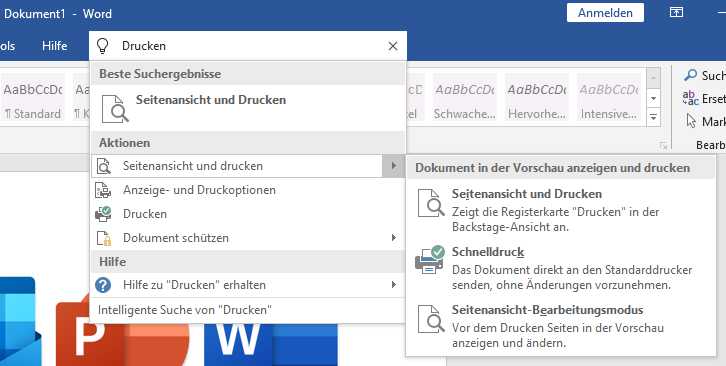This screenshot has height=366, width=726.
Task: Expand Hilfe zu Drucken submenu arrow
Action: (x=394, y=284)
